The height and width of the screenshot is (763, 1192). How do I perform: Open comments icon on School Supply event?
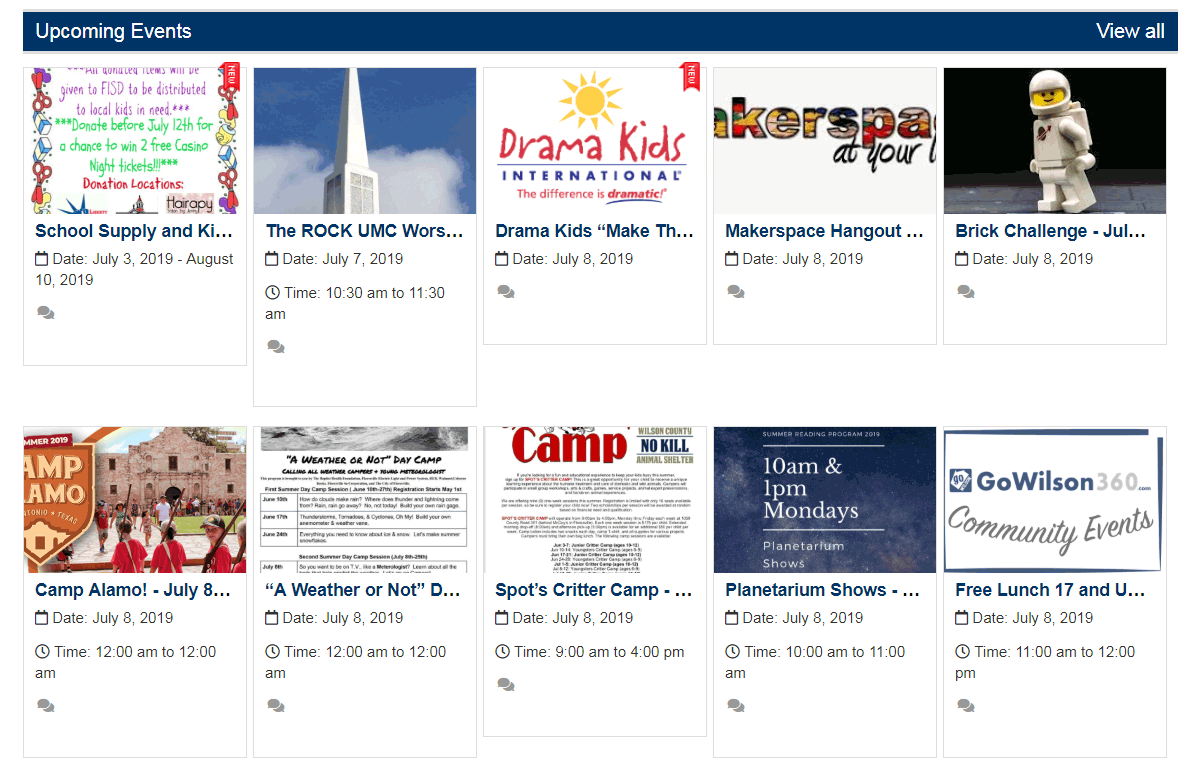click(x=46, y=312)
